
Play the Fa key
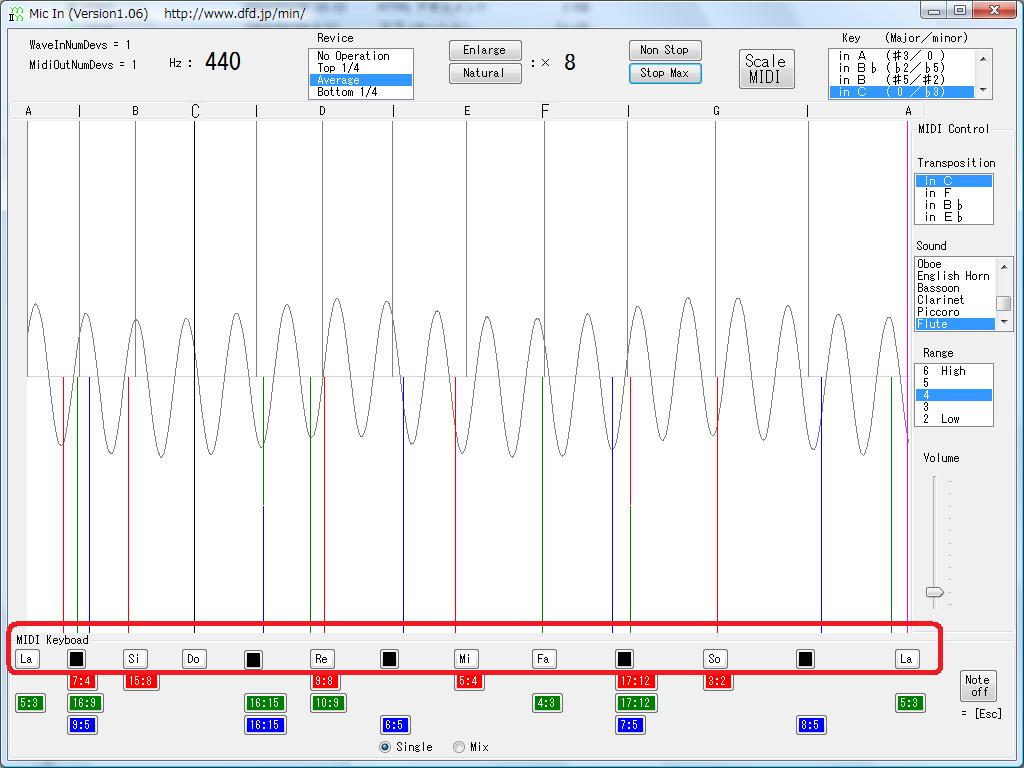[543, 658]
